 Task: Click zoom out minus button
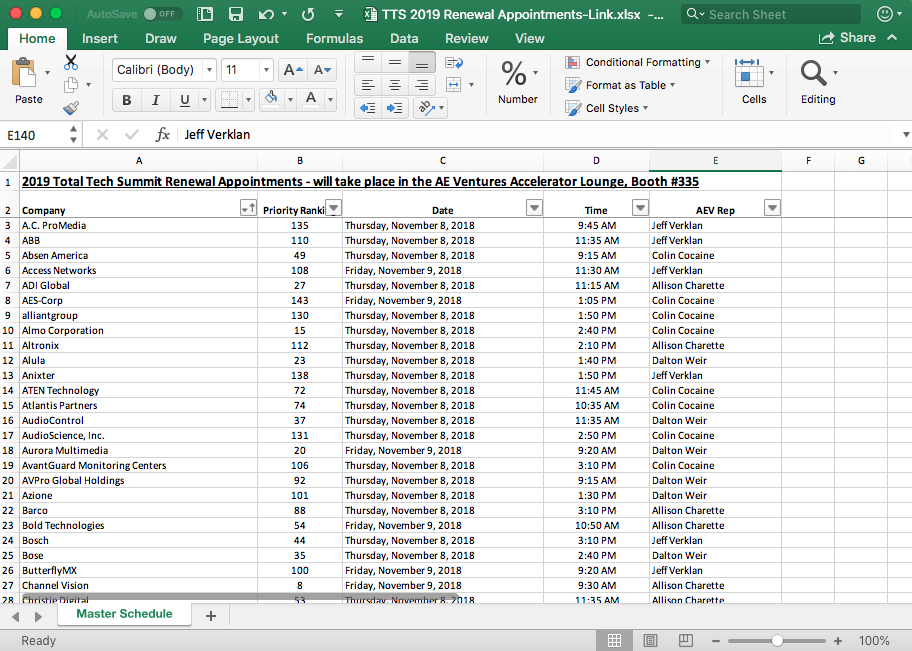tap(716, 641)
